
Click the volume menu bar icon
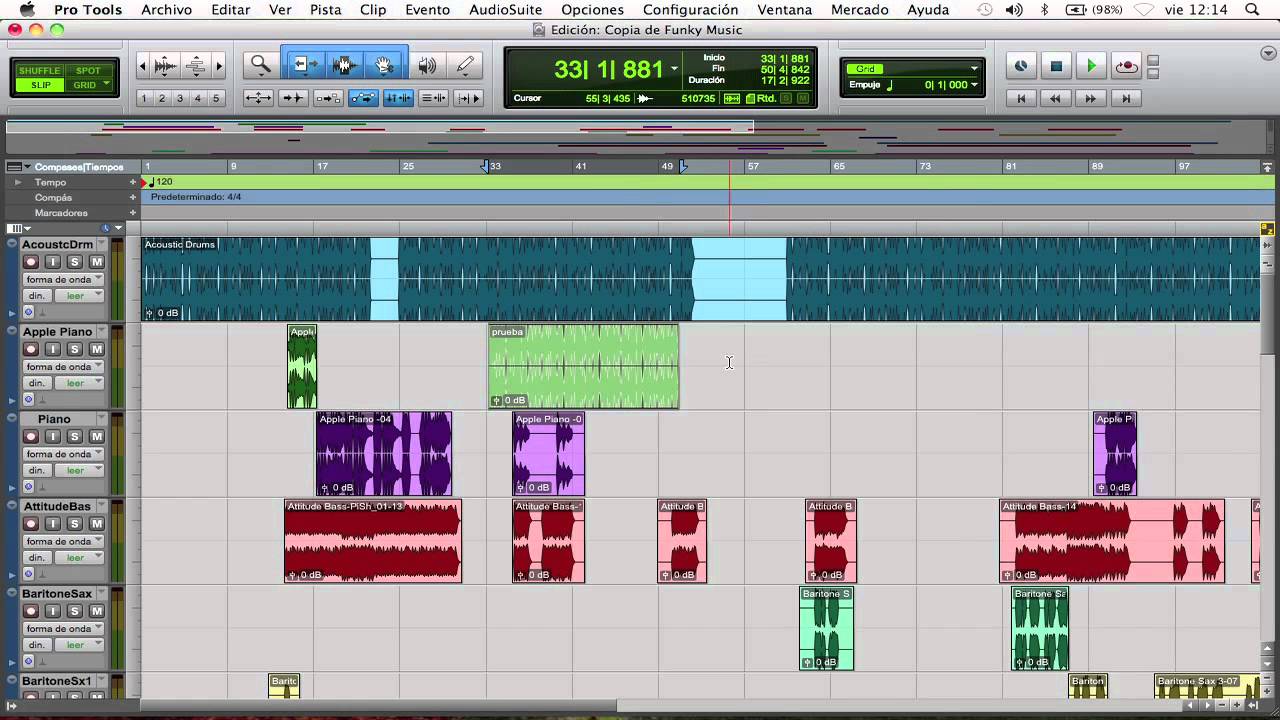(1016, 10)
